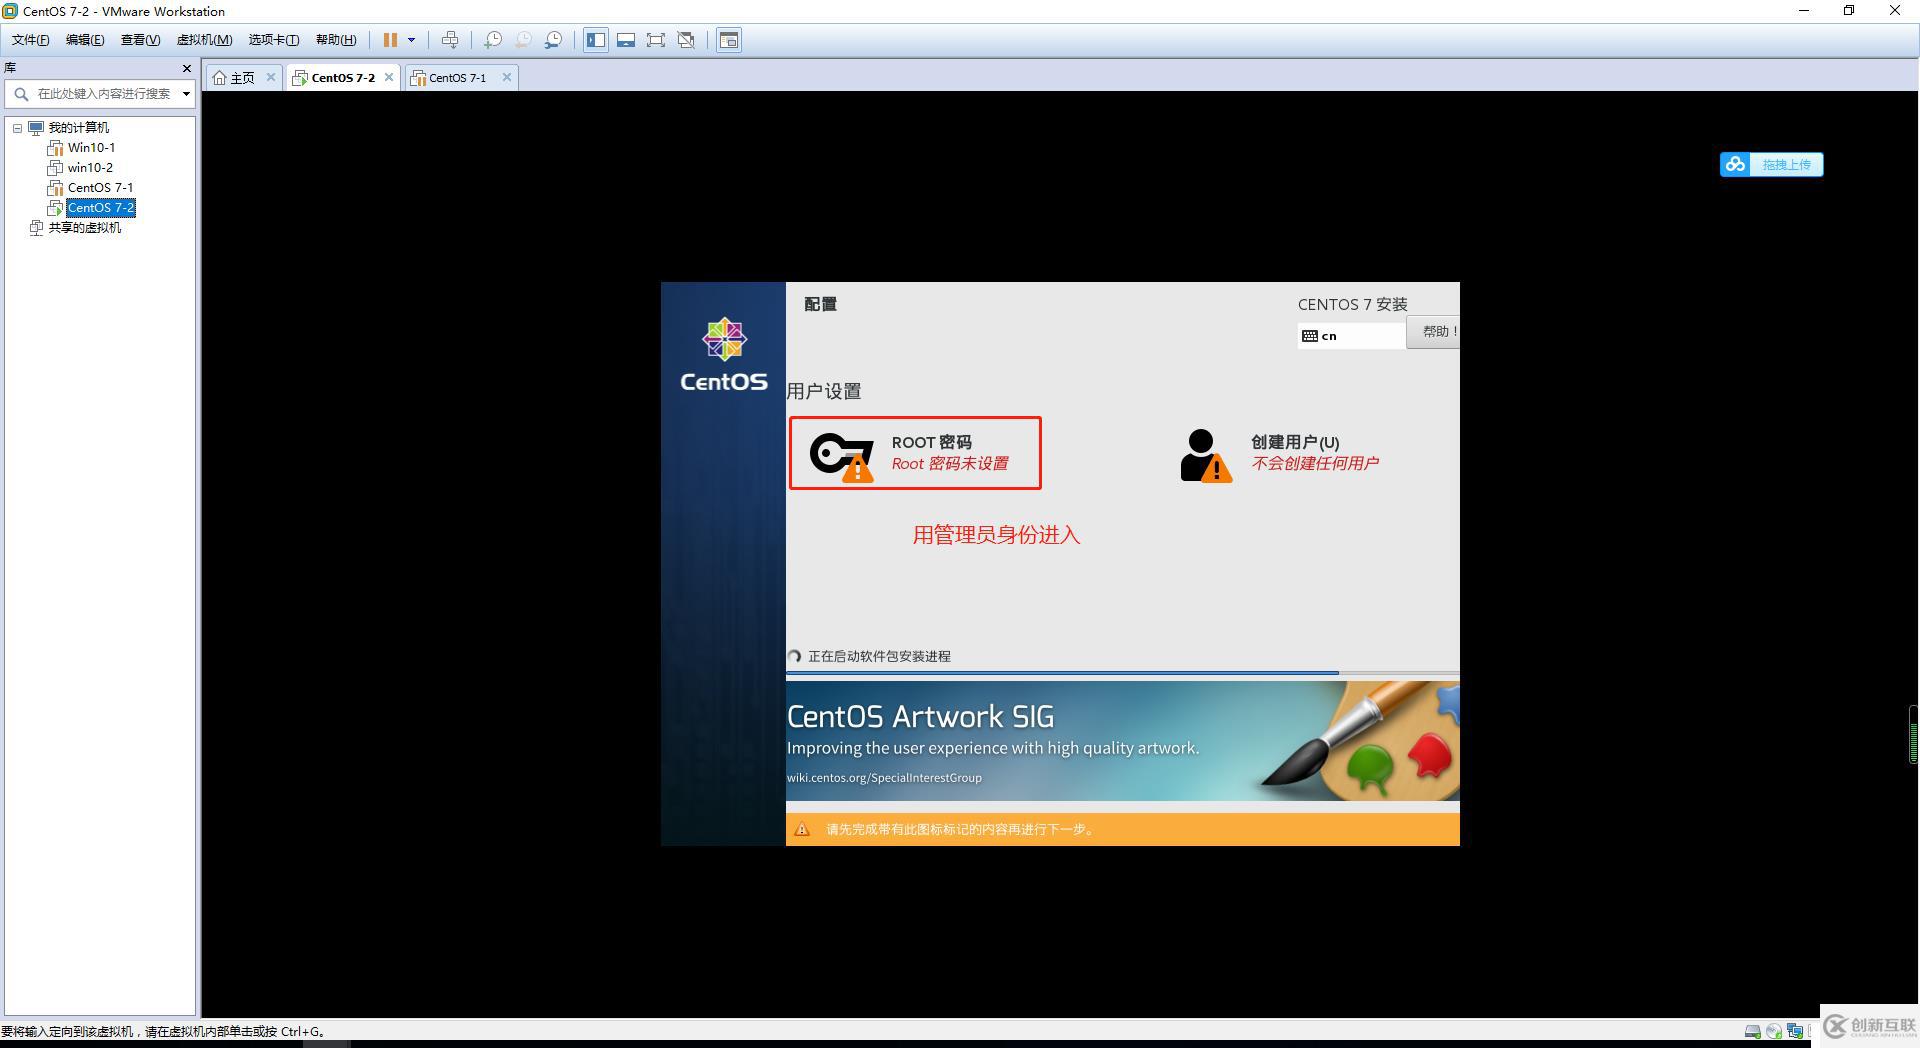
Task: Select 共享的虚拟机 in the library tree
Action: [x=85, y=228]
